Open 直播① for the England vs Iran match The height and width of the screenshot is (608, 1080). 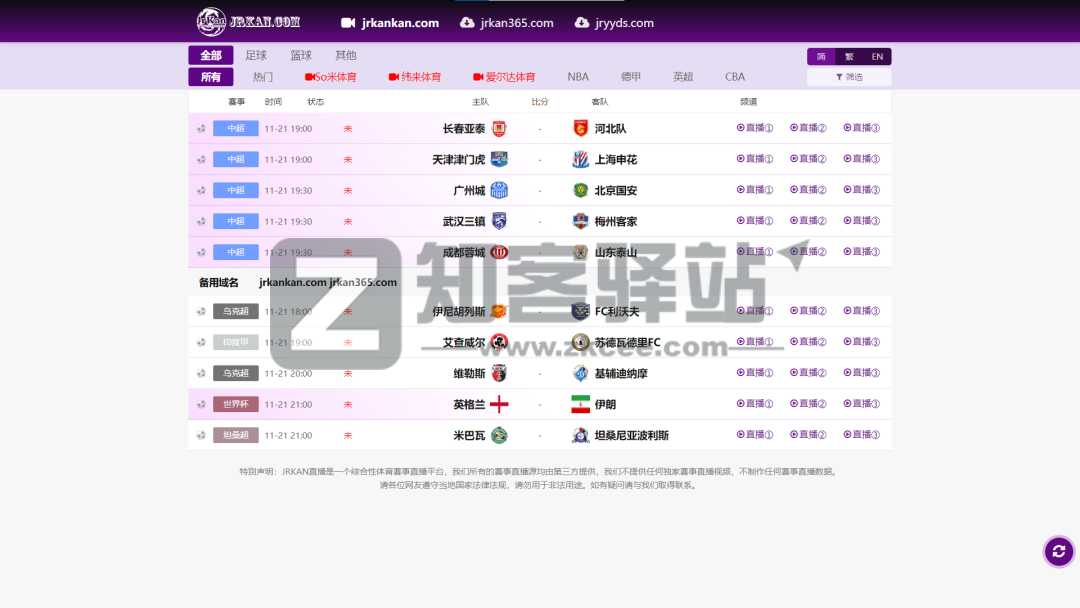coord(755,404)
